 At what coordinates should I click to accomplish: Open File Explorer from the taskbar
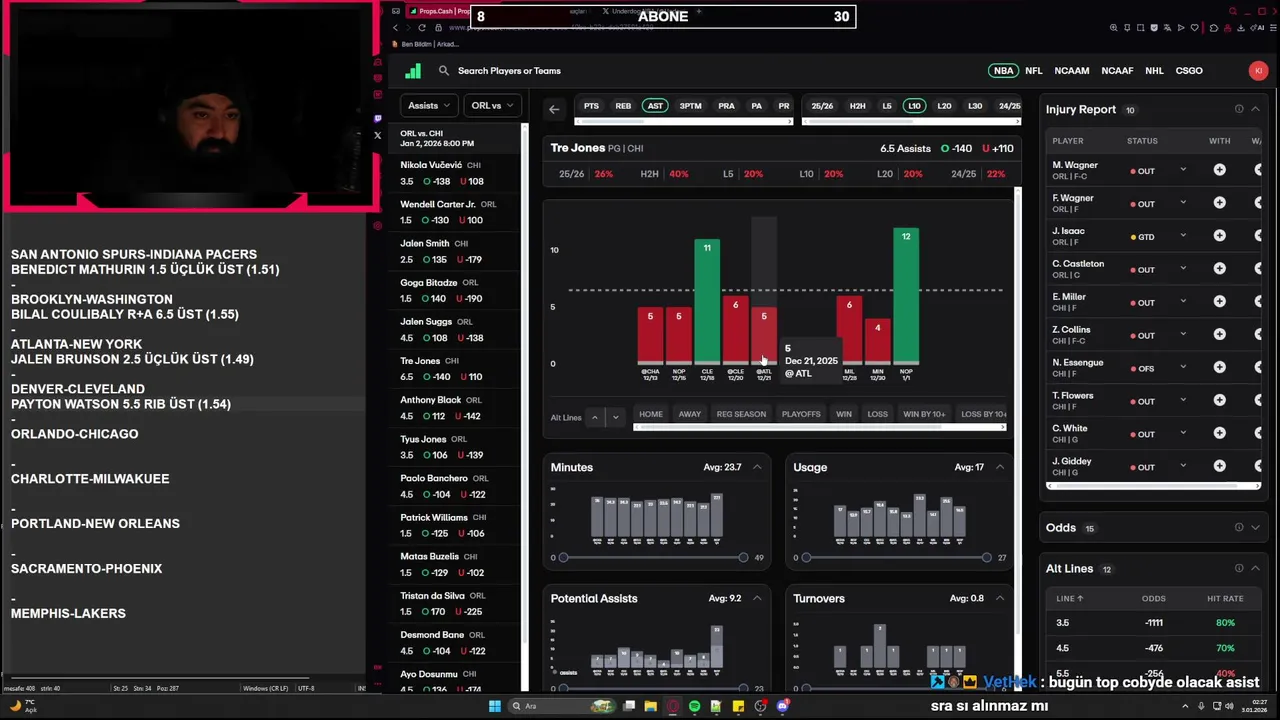point(650,706)
